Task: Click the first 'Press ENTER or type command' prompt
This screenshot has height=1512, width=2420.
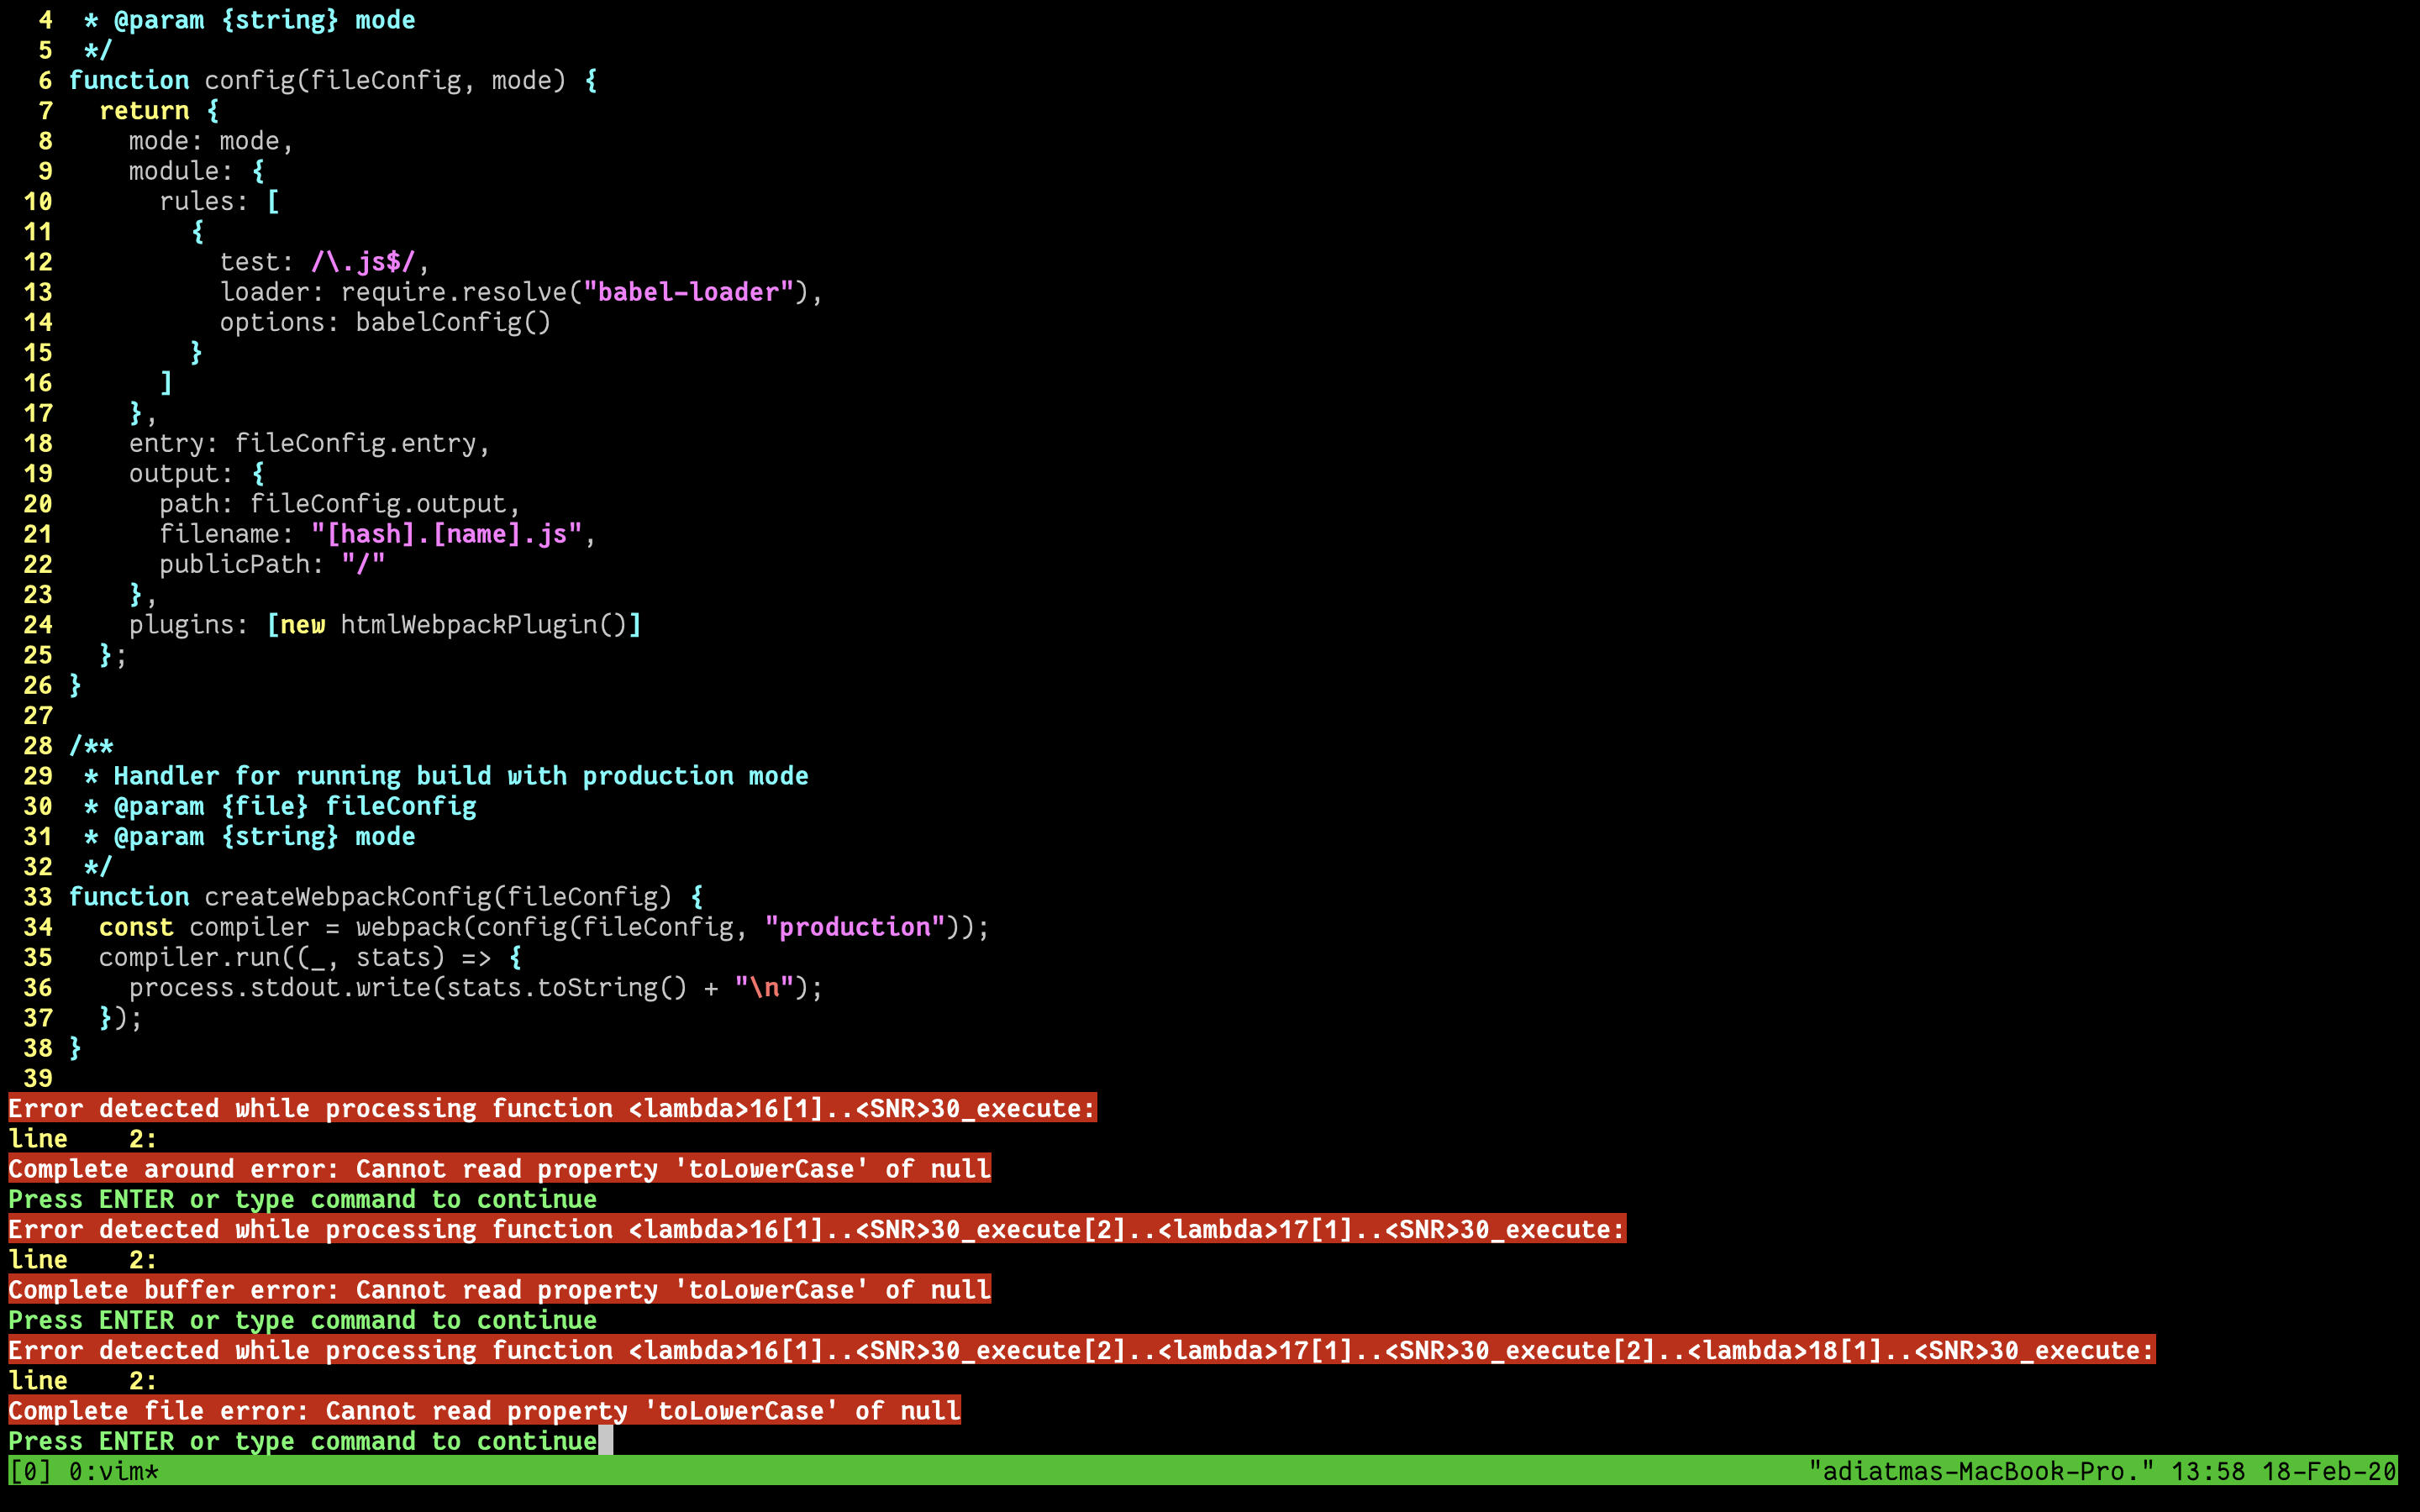Action: (x=303, y=1199)
